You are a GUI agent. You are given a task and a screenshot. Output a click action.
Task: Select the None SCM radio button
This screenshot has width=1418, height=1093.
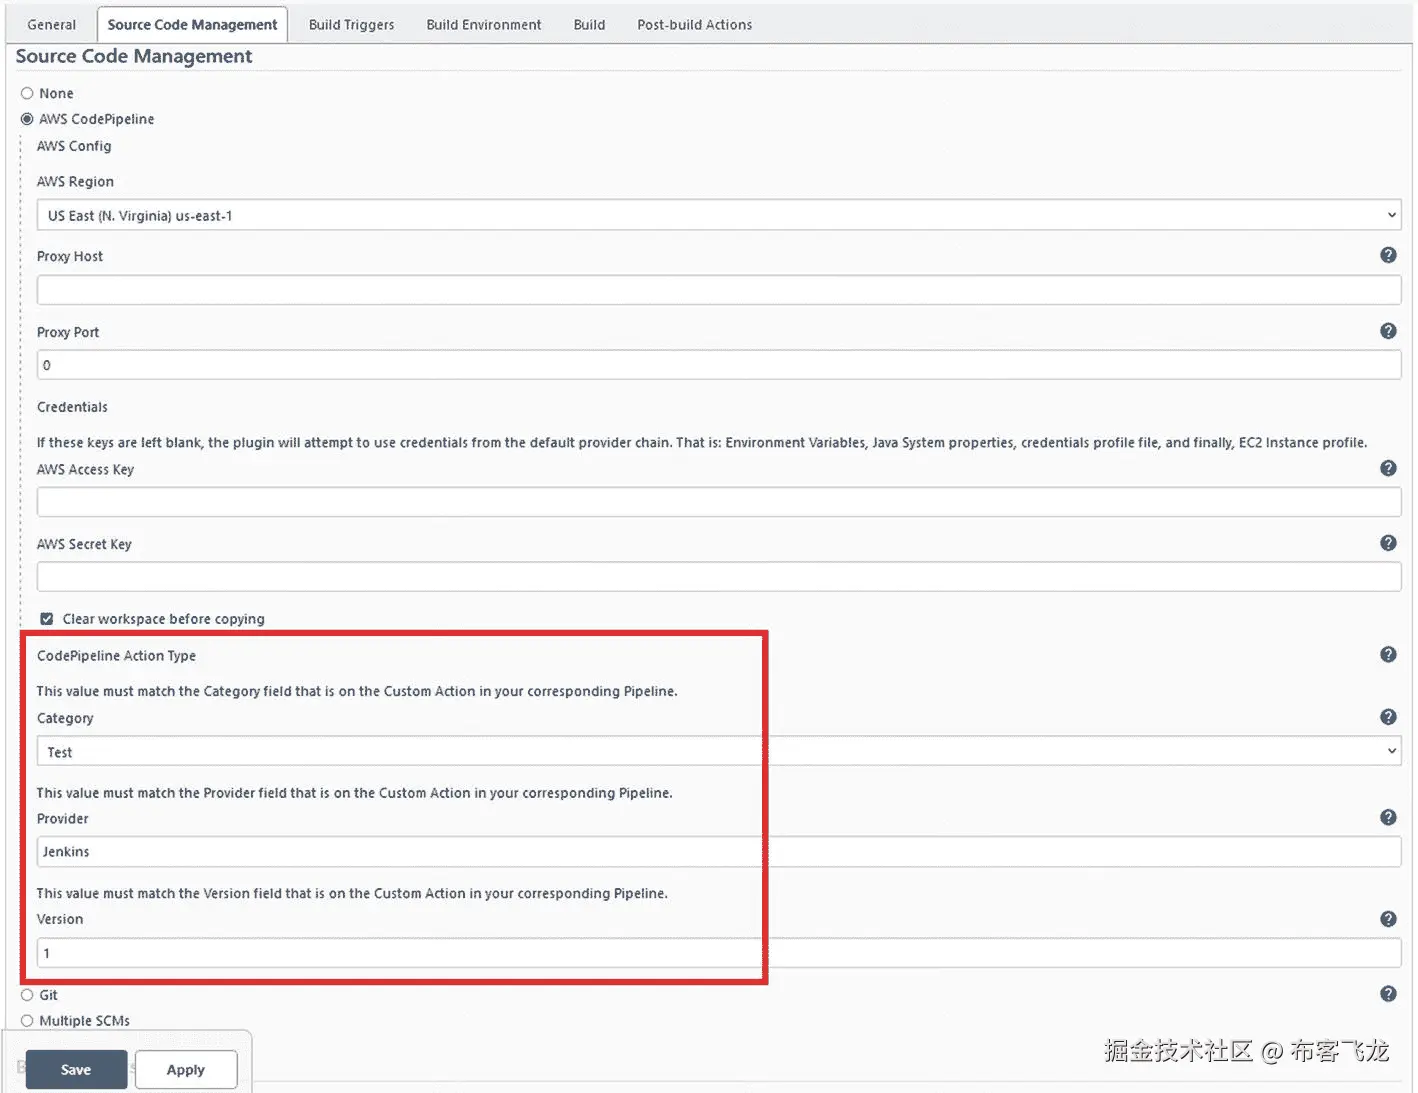[27, 93]
